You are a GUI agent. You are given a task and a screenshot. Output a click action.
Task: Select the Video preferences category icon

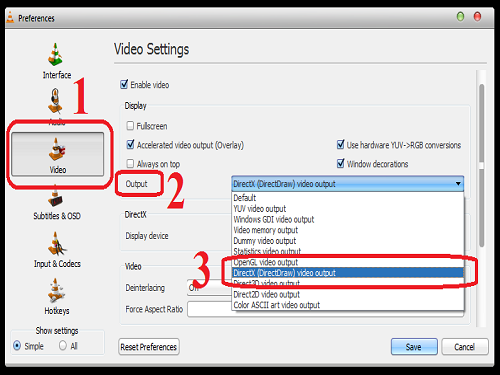coord(57,154)
